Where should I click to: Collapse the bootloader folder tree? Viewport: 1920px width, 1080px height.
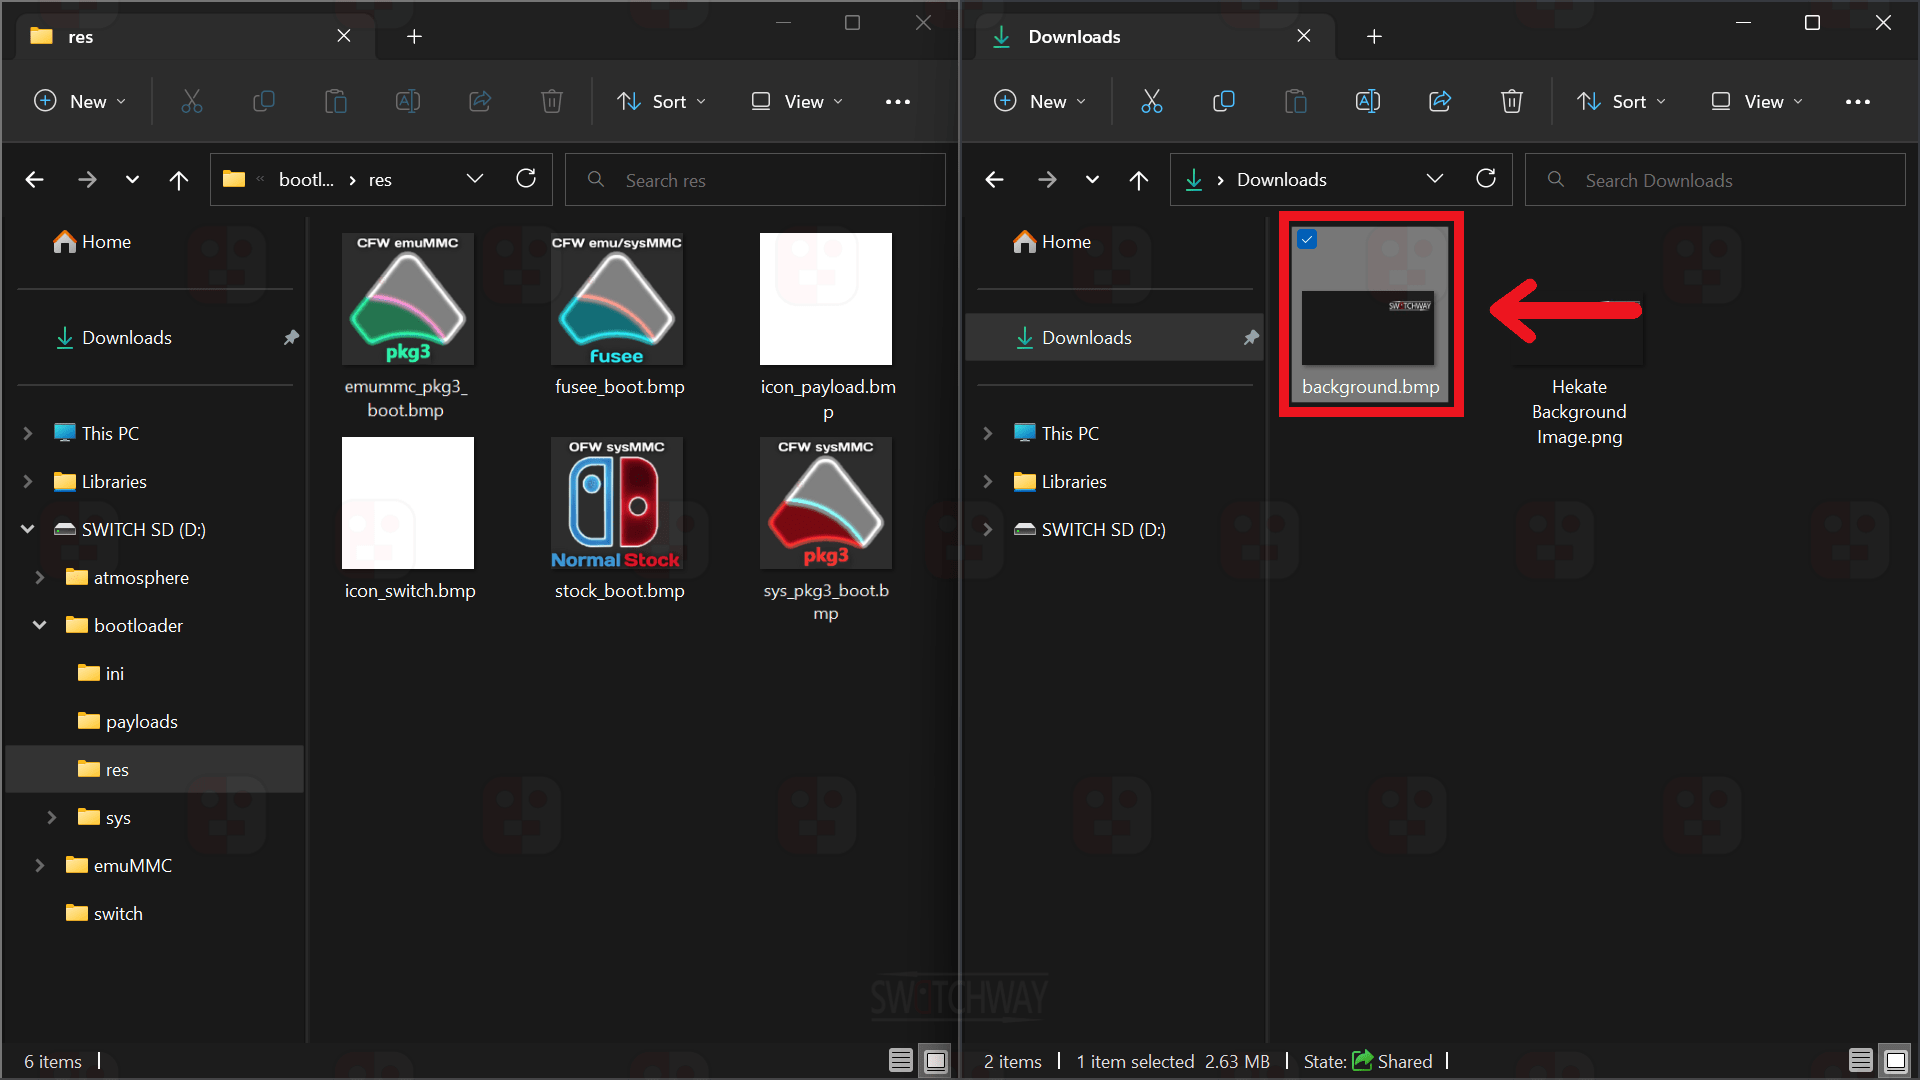click(x=40, y=625)
